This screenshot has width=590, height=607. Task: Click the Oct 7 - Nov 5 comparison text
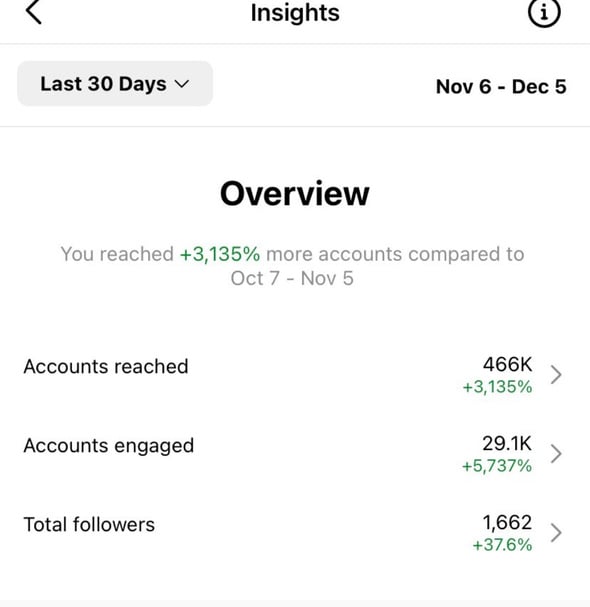[292, 278]
